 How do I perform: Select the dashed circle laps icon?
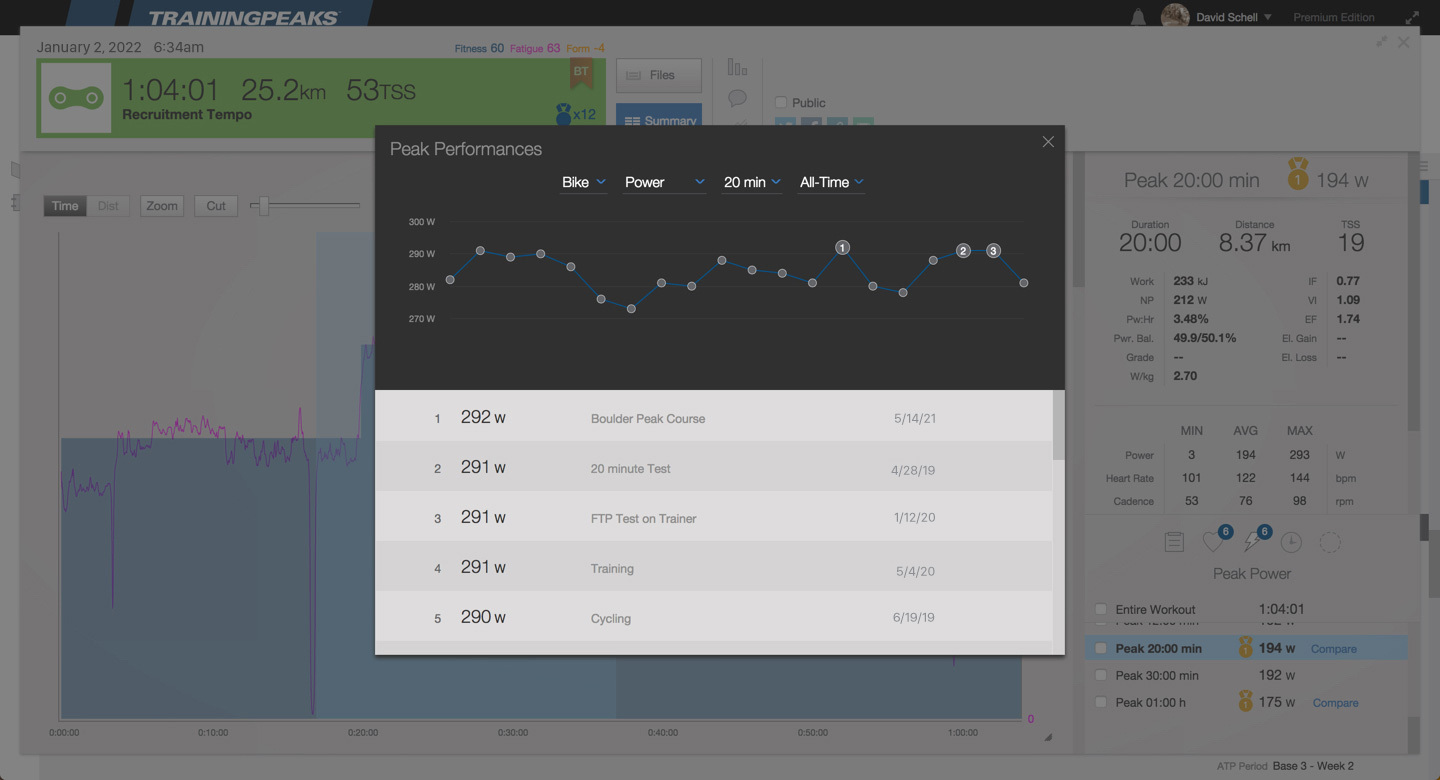pyautogui.click(x=1330, y=541)
